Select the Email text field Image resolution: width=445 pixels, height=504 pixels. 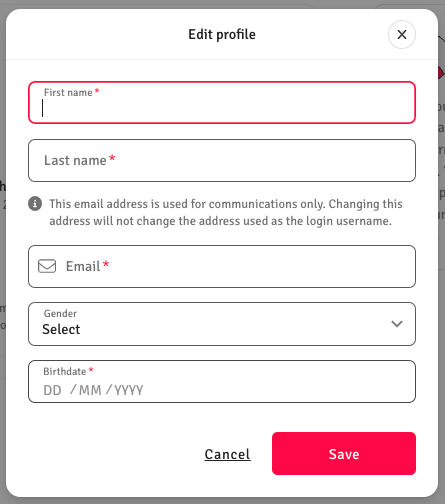pyautogui.click(x=222, y=266)
